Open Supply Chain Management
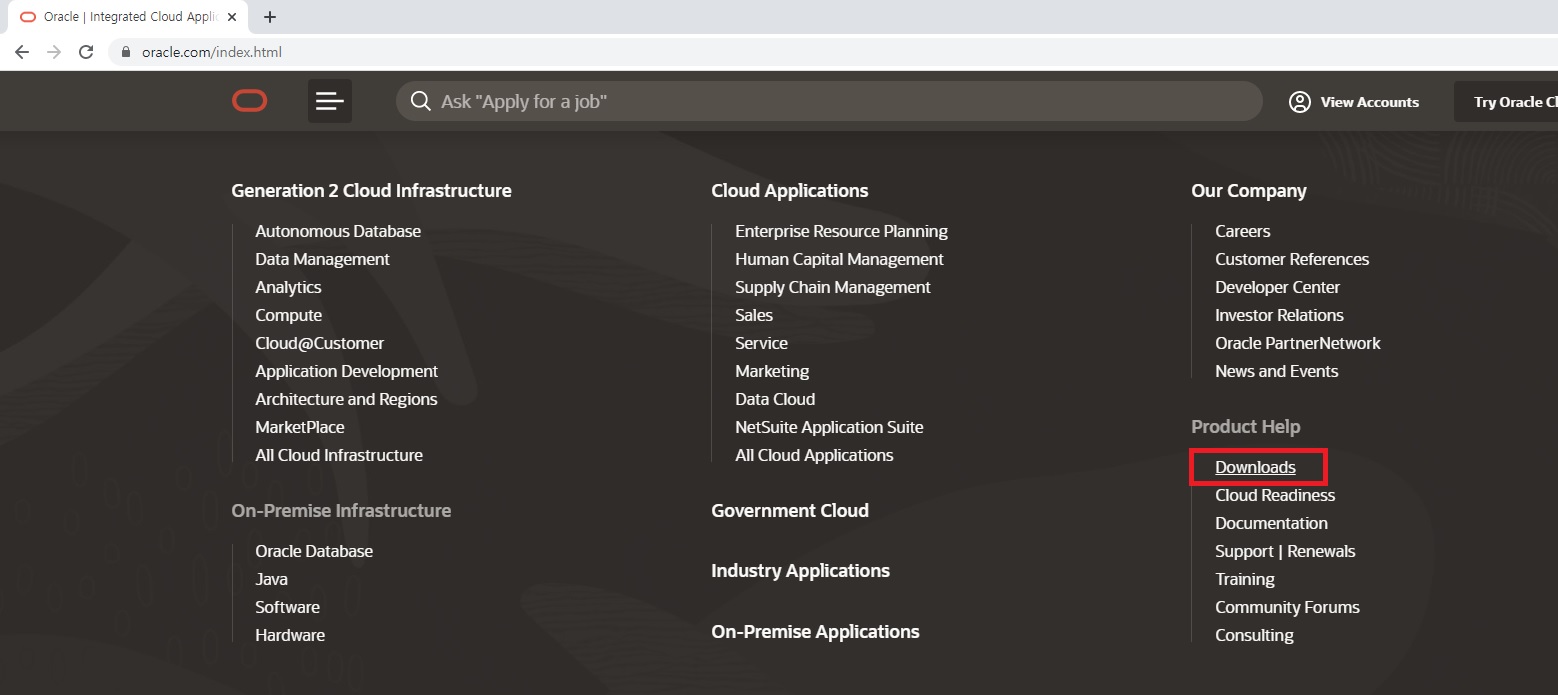Image resolution: width=1558 pixels, height=695 pixels. [833, 287]
